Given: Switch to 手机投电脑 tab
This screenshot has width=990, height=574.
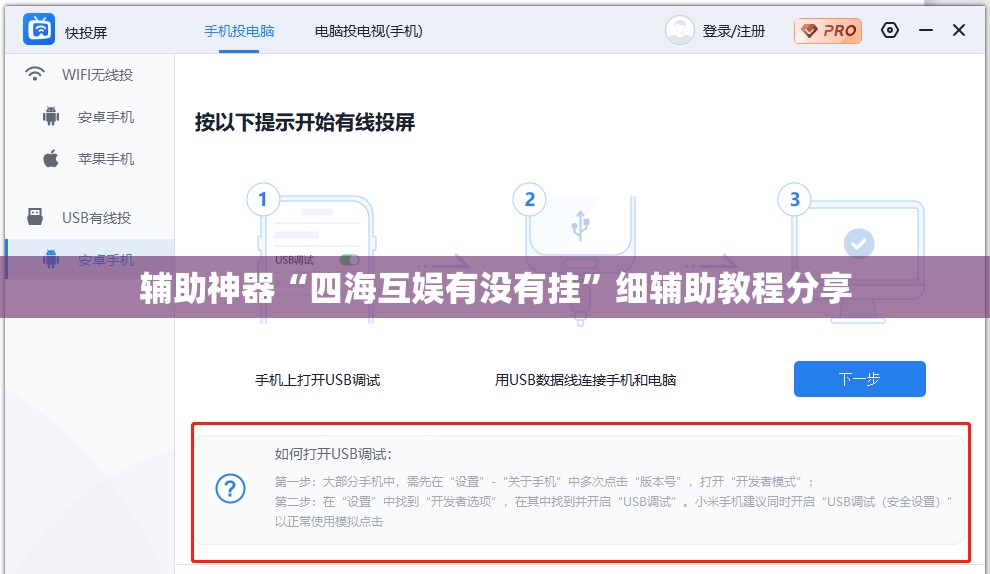Looking at the screenshot, I should pyautogui.click(x=239, y=31).
